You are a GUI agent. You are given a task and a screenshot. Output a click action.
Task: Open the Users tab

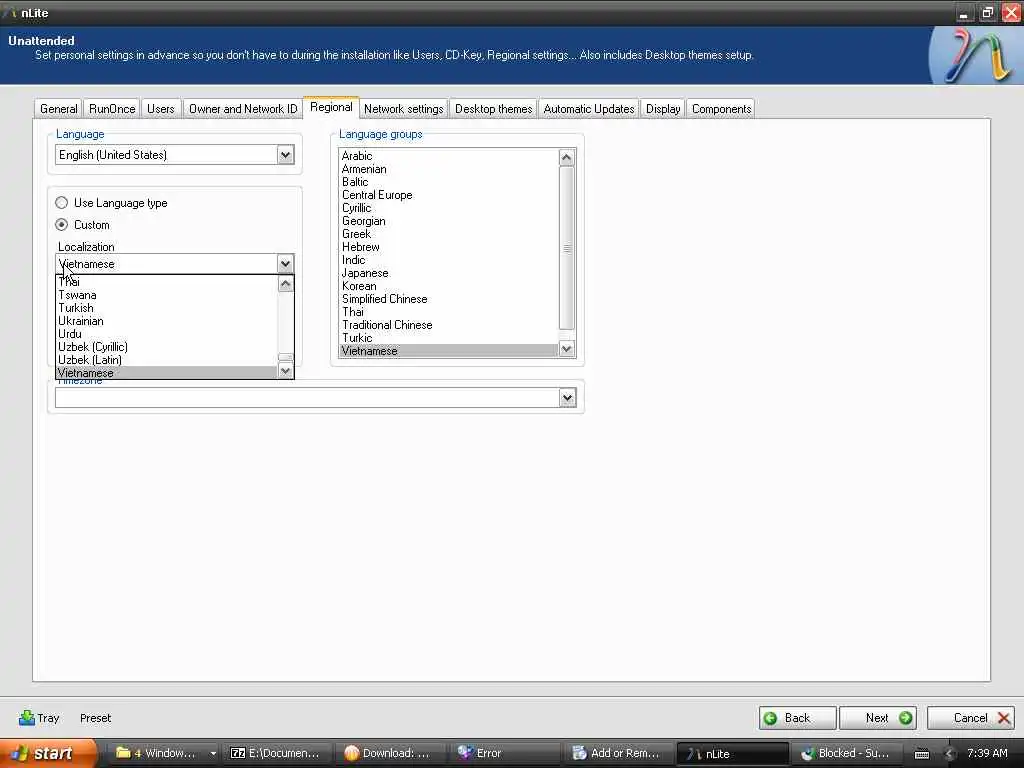pyautogui.click(x=161, y=109)
